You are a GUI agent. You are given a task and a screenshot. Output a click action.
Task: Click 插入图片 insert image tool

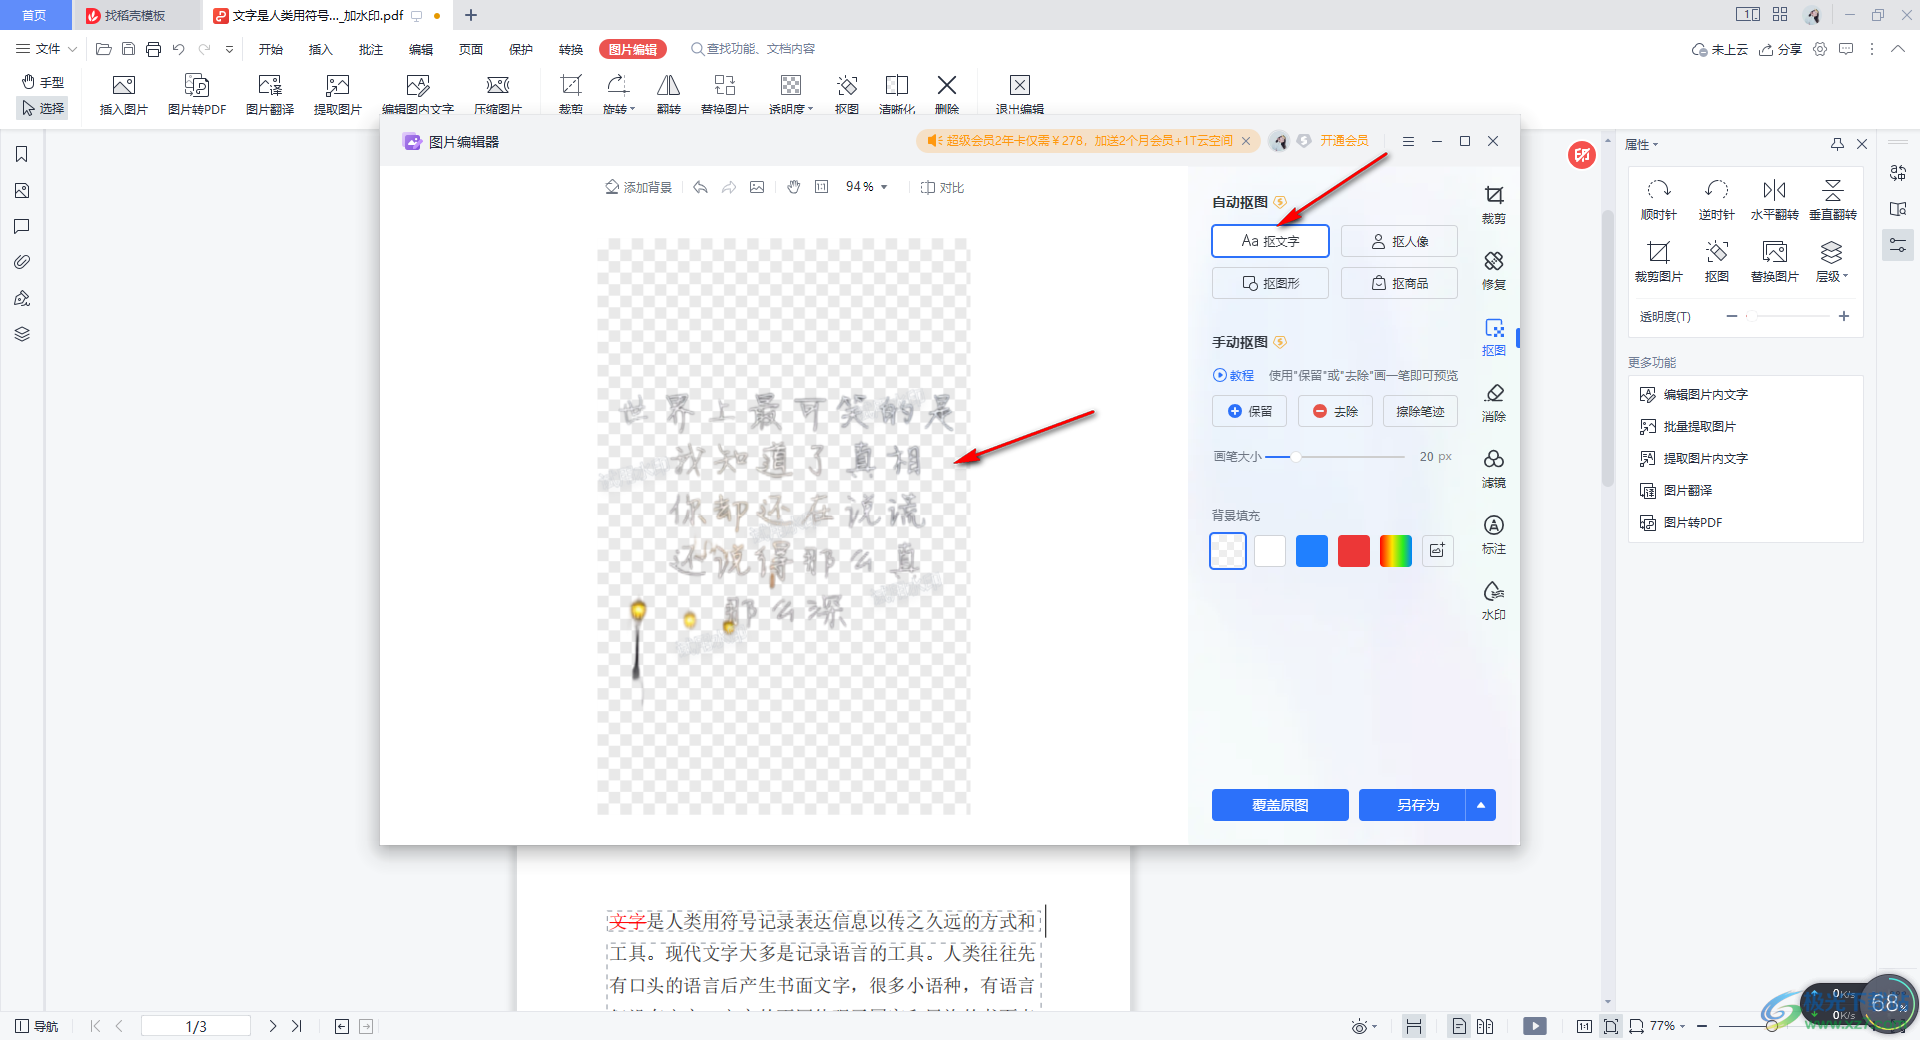pyautogui.click(x=124, y=94)
